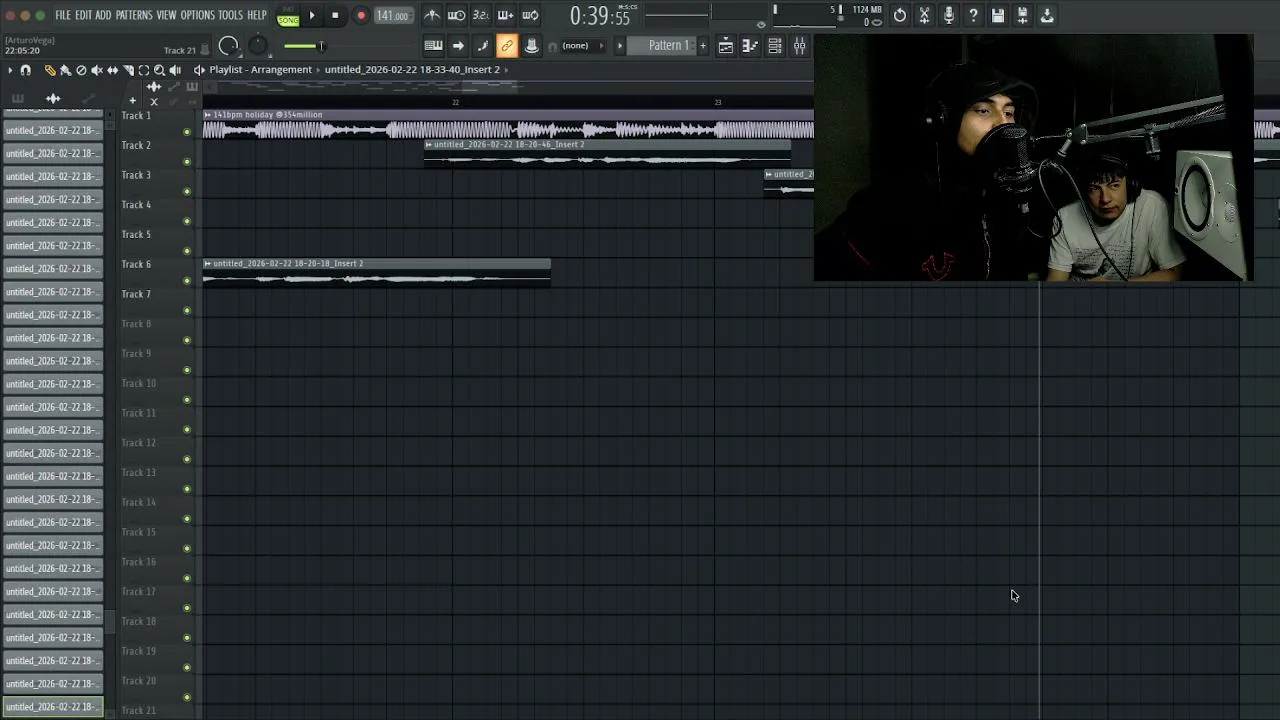Mute Track 6 with its green dot
The height and width of the screenshot is (720, 1280).
click(x=187, y=281)
